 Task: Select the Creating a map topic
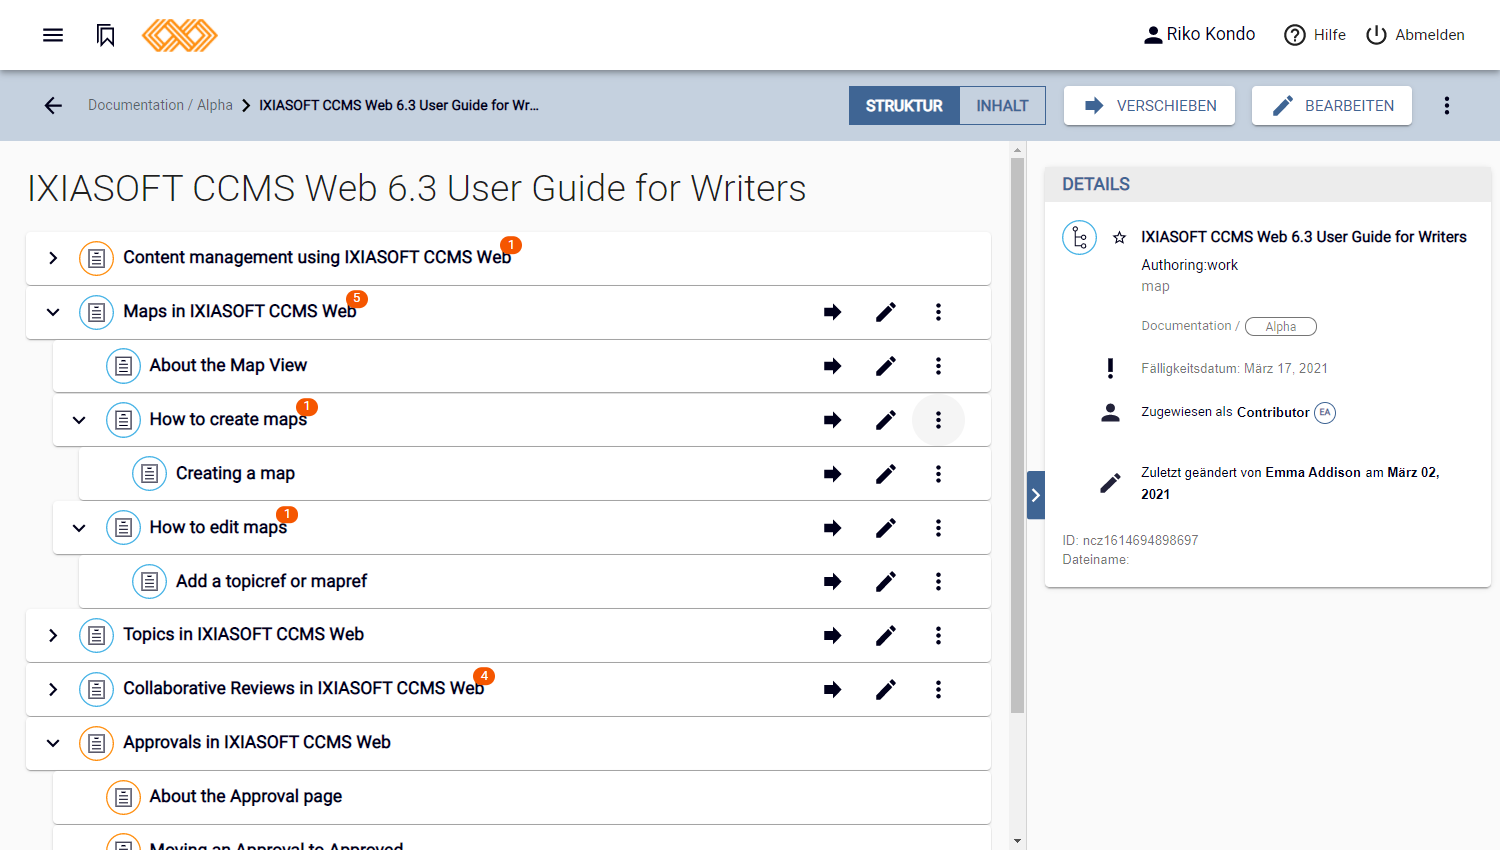point(235,473)
